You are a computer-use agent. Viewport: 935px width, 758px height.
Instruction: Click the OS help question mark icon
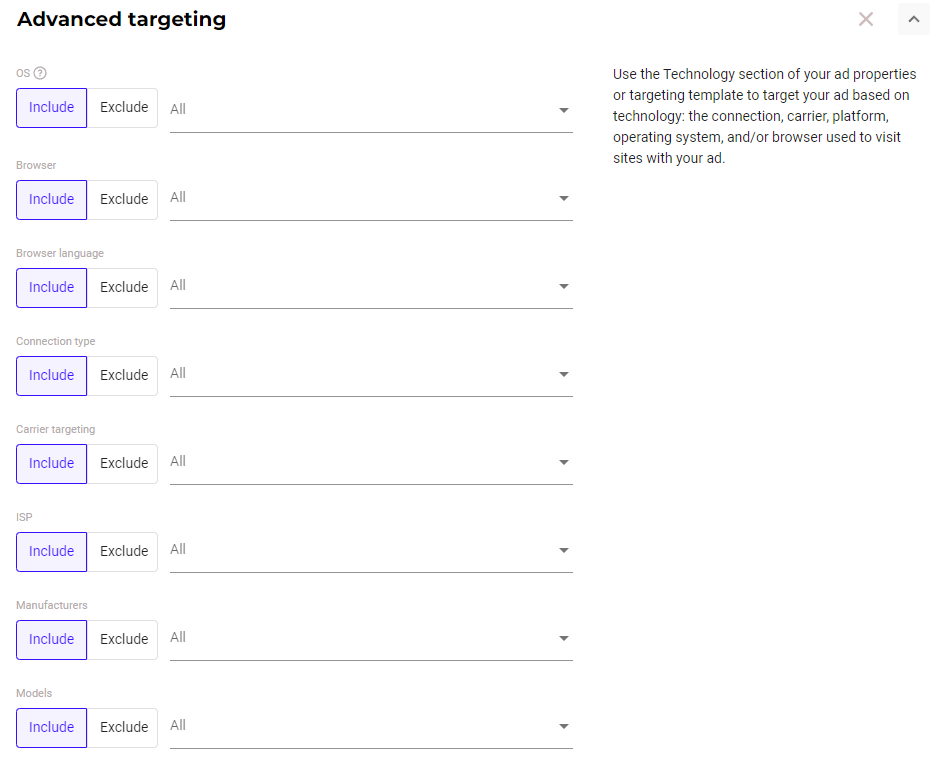40,73
